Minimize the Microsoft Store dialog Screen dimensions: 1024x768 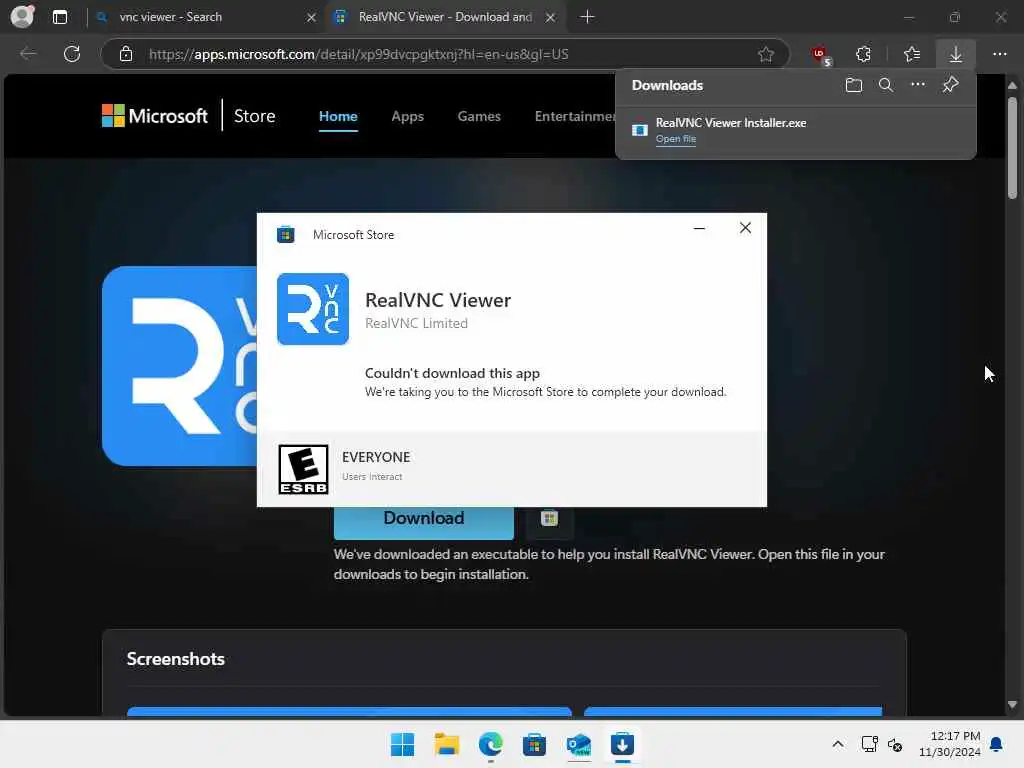point(699,228)
